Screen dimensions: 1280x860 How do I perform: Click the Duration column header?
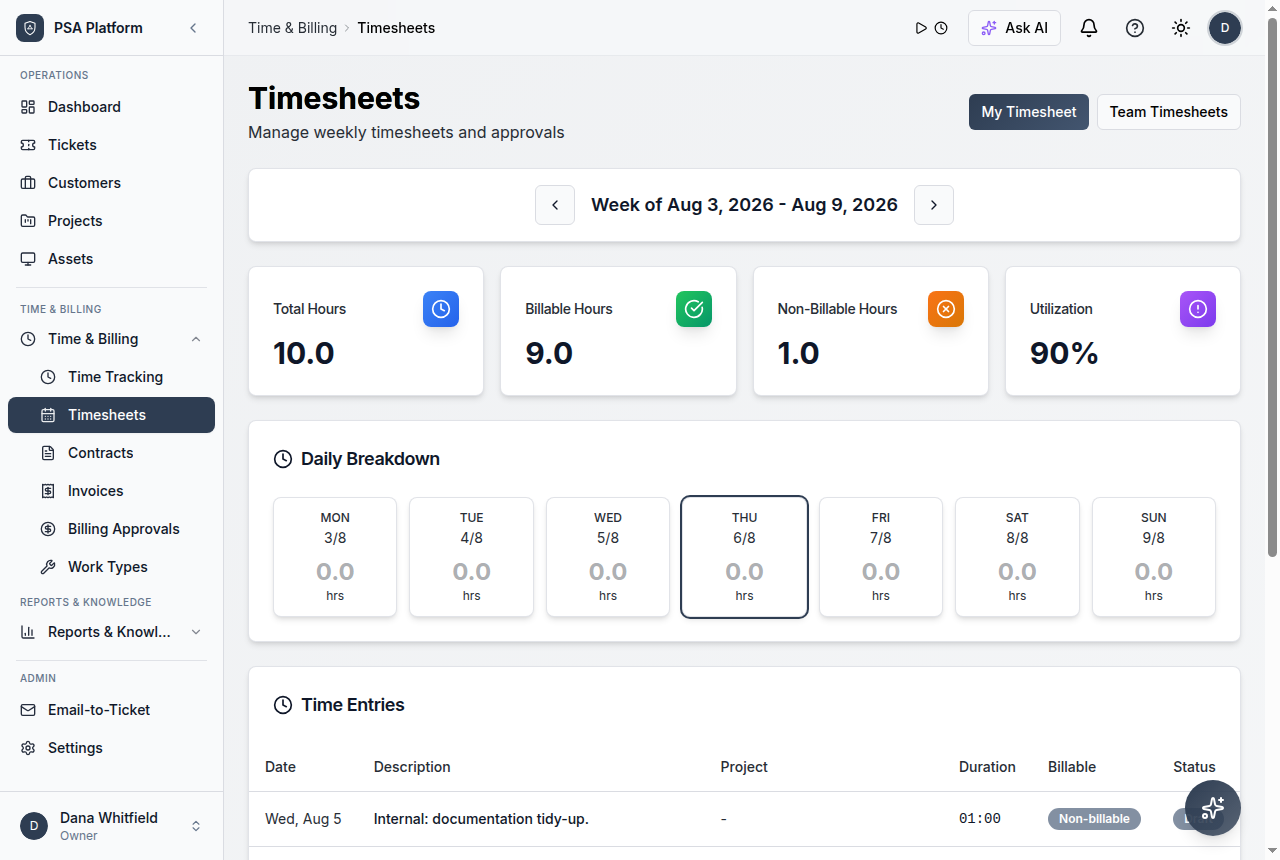[x=987, y=767]
